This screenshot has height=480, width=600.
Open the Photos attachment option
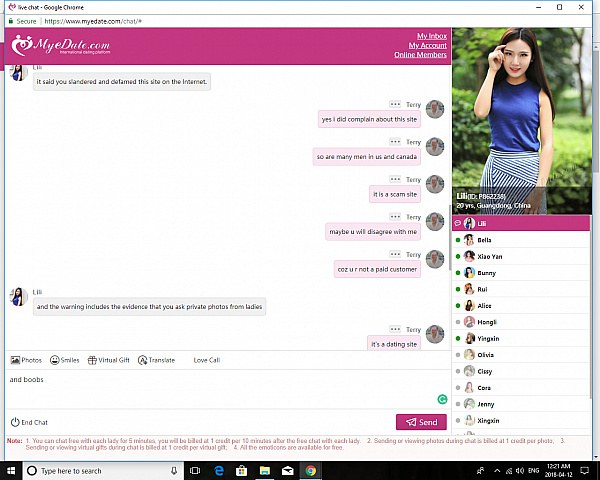26,360
